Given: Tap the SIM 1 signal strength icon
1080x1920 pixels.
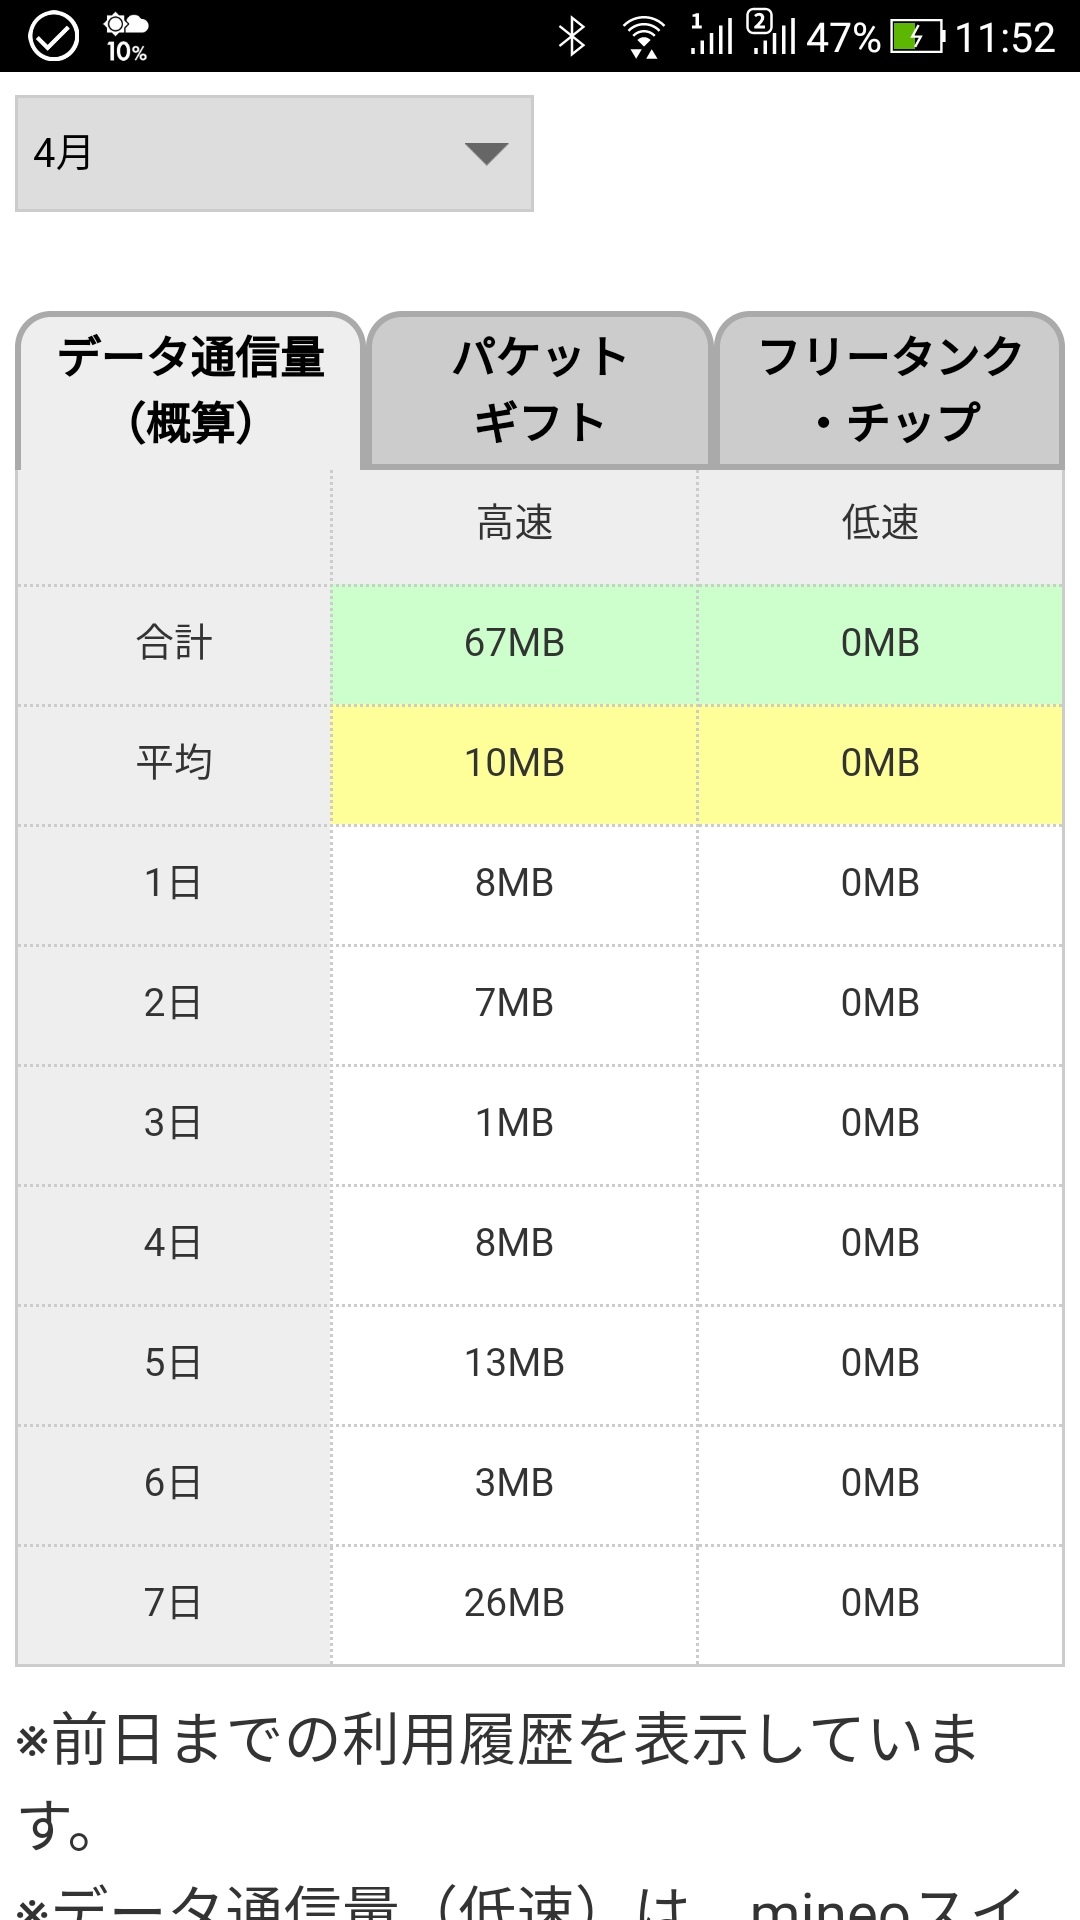Looking at the screenshot, I should tap(711, 35).
